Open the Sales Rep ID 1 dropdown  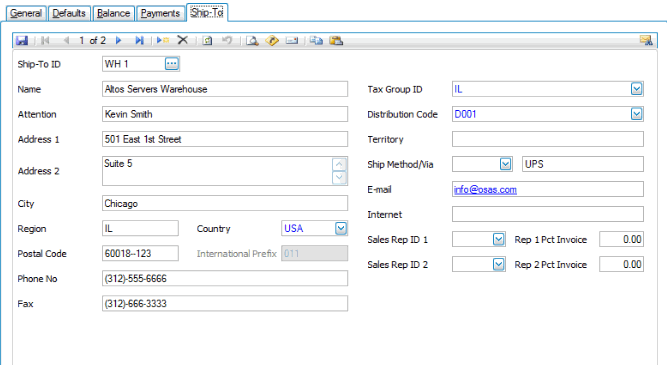tap(499, 240)
